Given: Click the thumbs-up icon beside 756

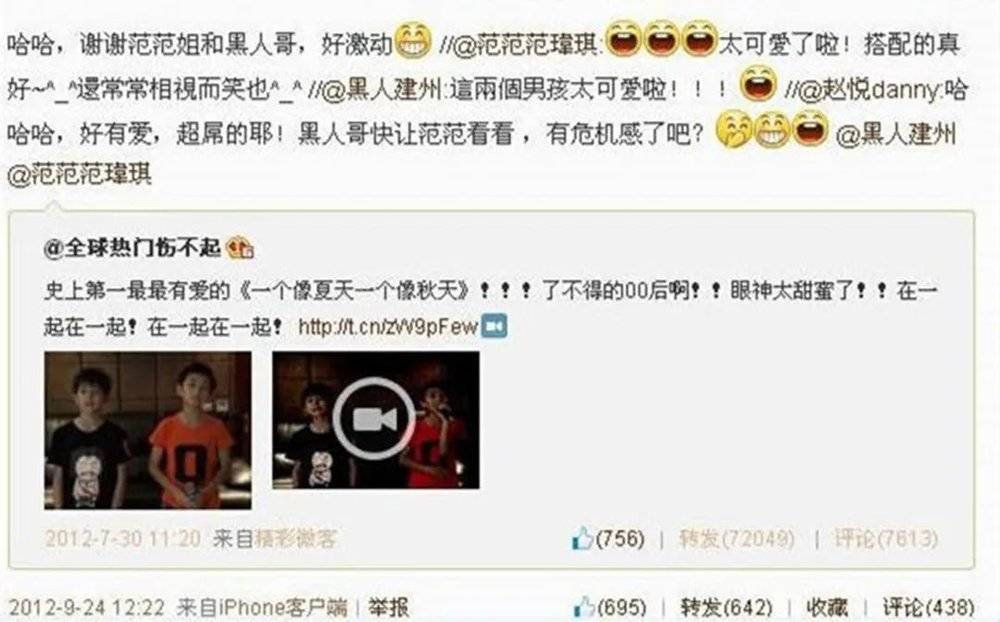Looking at the screenshot, I should [x=582, y=538].
